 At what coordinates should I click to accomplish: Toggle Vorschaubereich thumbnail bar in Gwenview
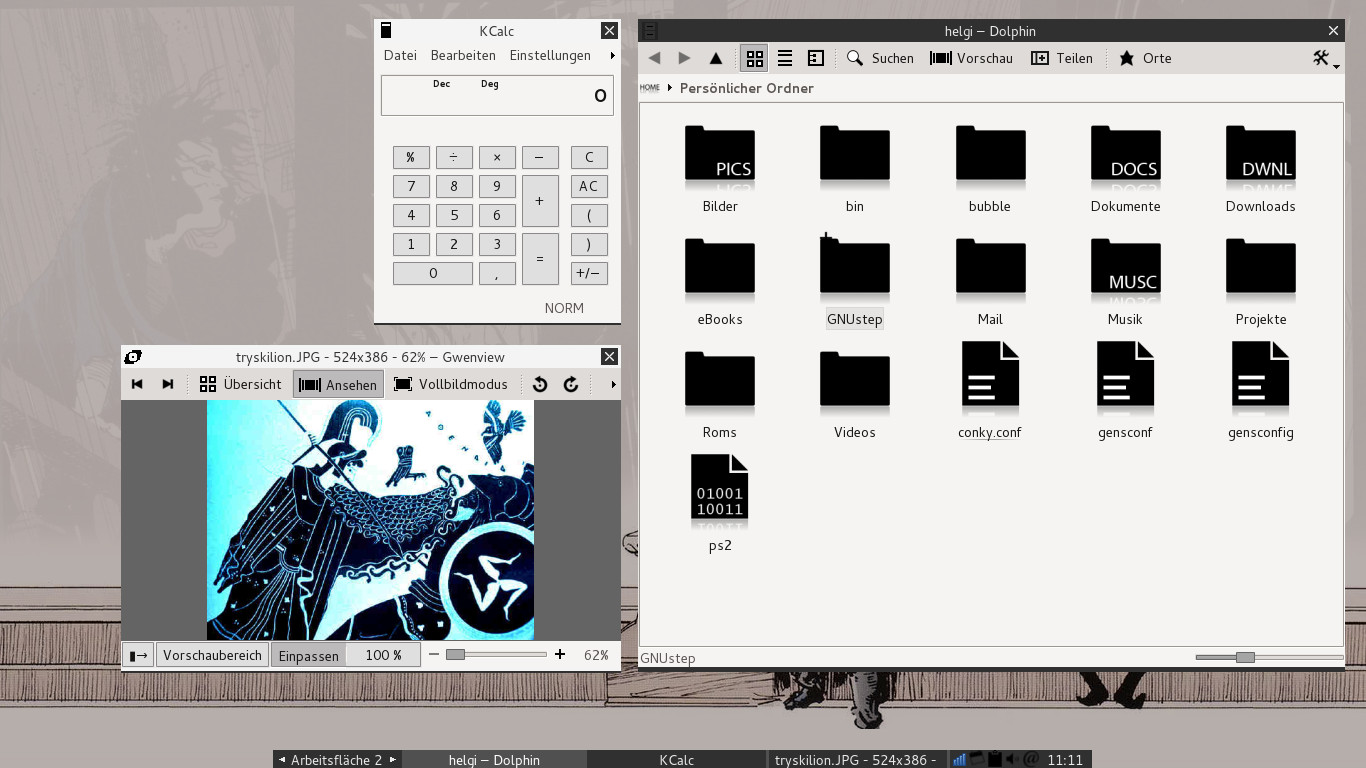pos(212,655)
